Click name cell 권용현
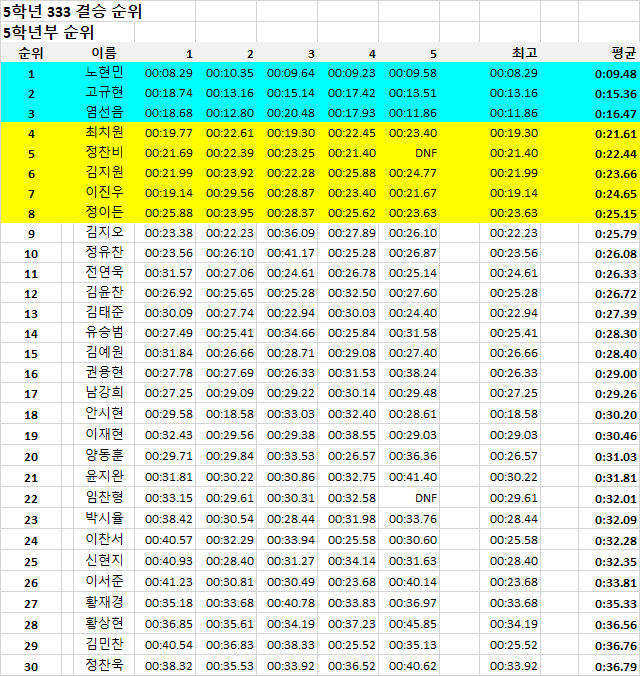The height and width of the screenshot is (676, 640). coord(104,372)
